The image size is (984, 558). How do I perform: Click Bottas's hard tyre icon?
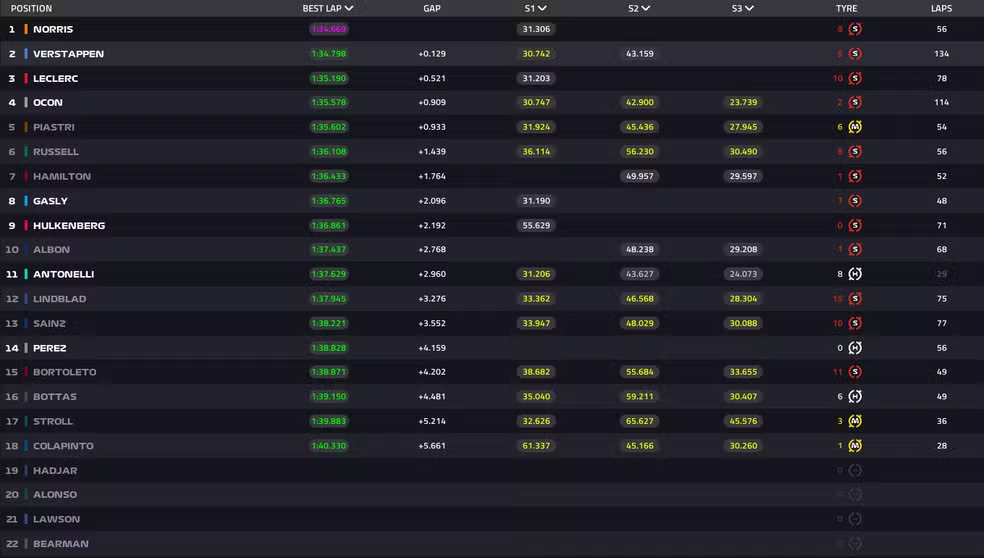pos(854,397)
